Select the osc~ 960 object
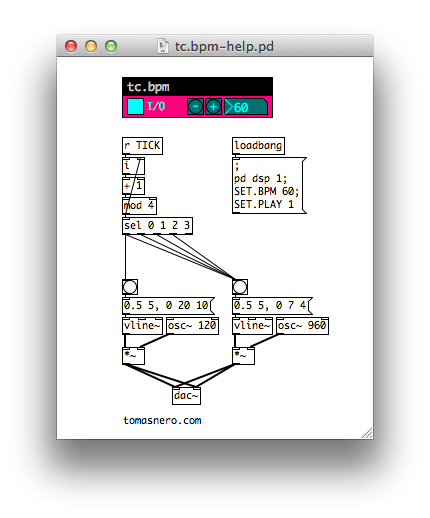Image resolution: width=430 pixels, height=518 pixels. click(x=302, y=326)
